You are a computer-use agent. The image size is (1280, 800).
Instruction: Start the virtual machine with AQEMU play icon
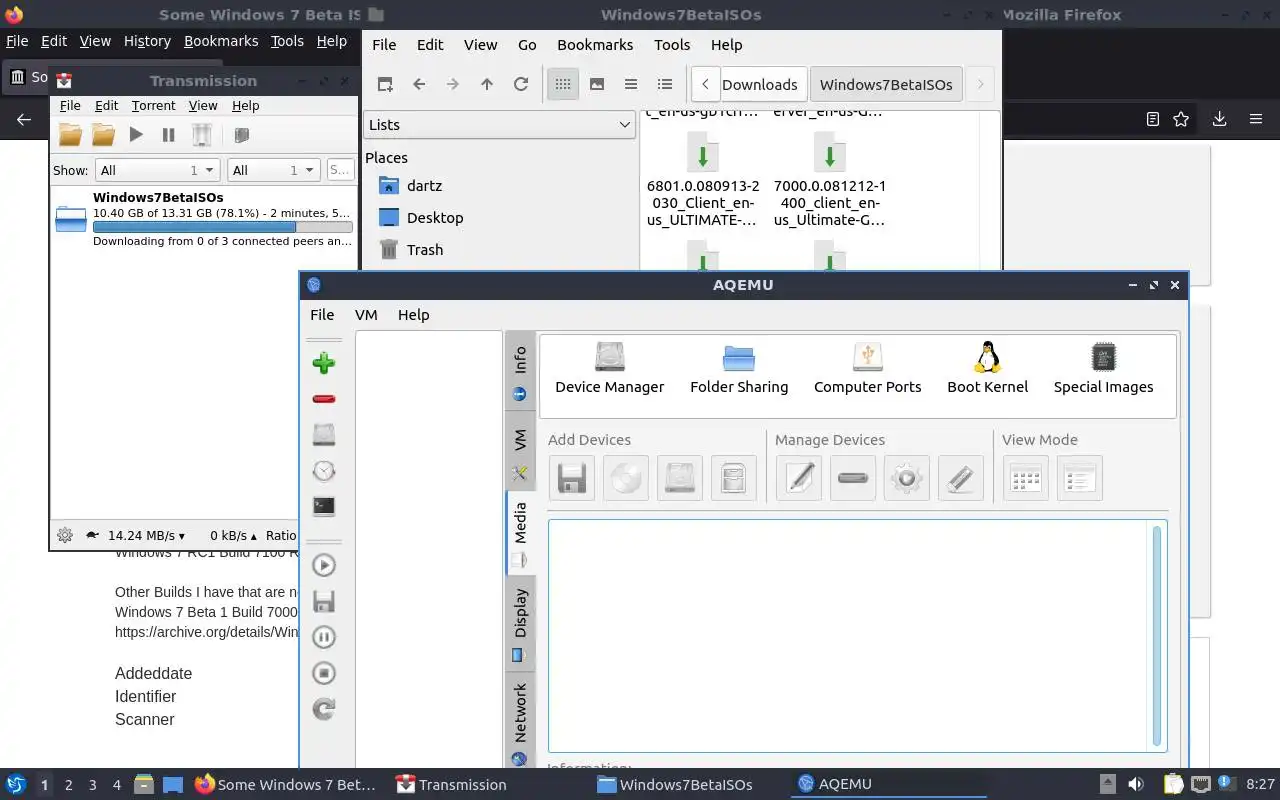coord(323,565)
